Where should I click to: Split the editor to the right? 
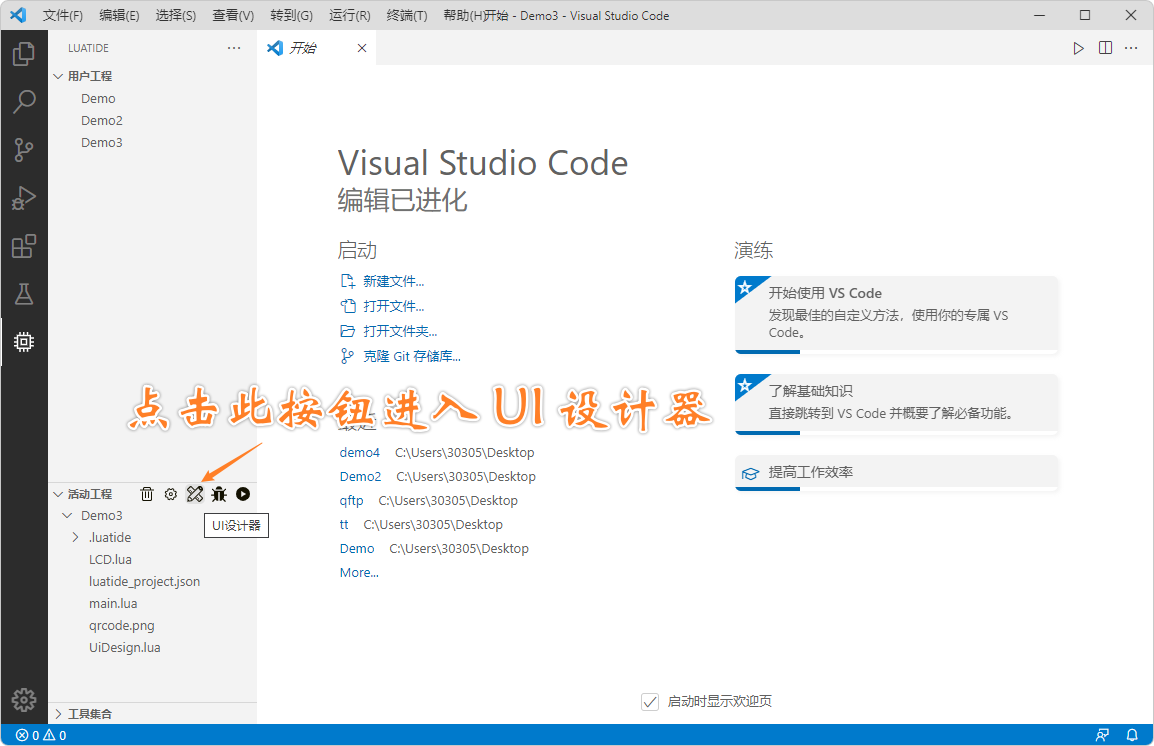coord(1105,48)
